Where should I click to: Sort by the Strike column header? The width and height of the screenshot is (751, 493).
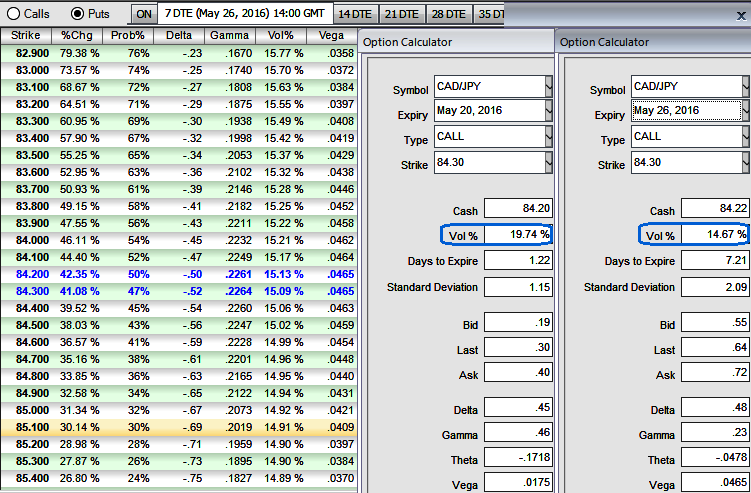[26, 35]
